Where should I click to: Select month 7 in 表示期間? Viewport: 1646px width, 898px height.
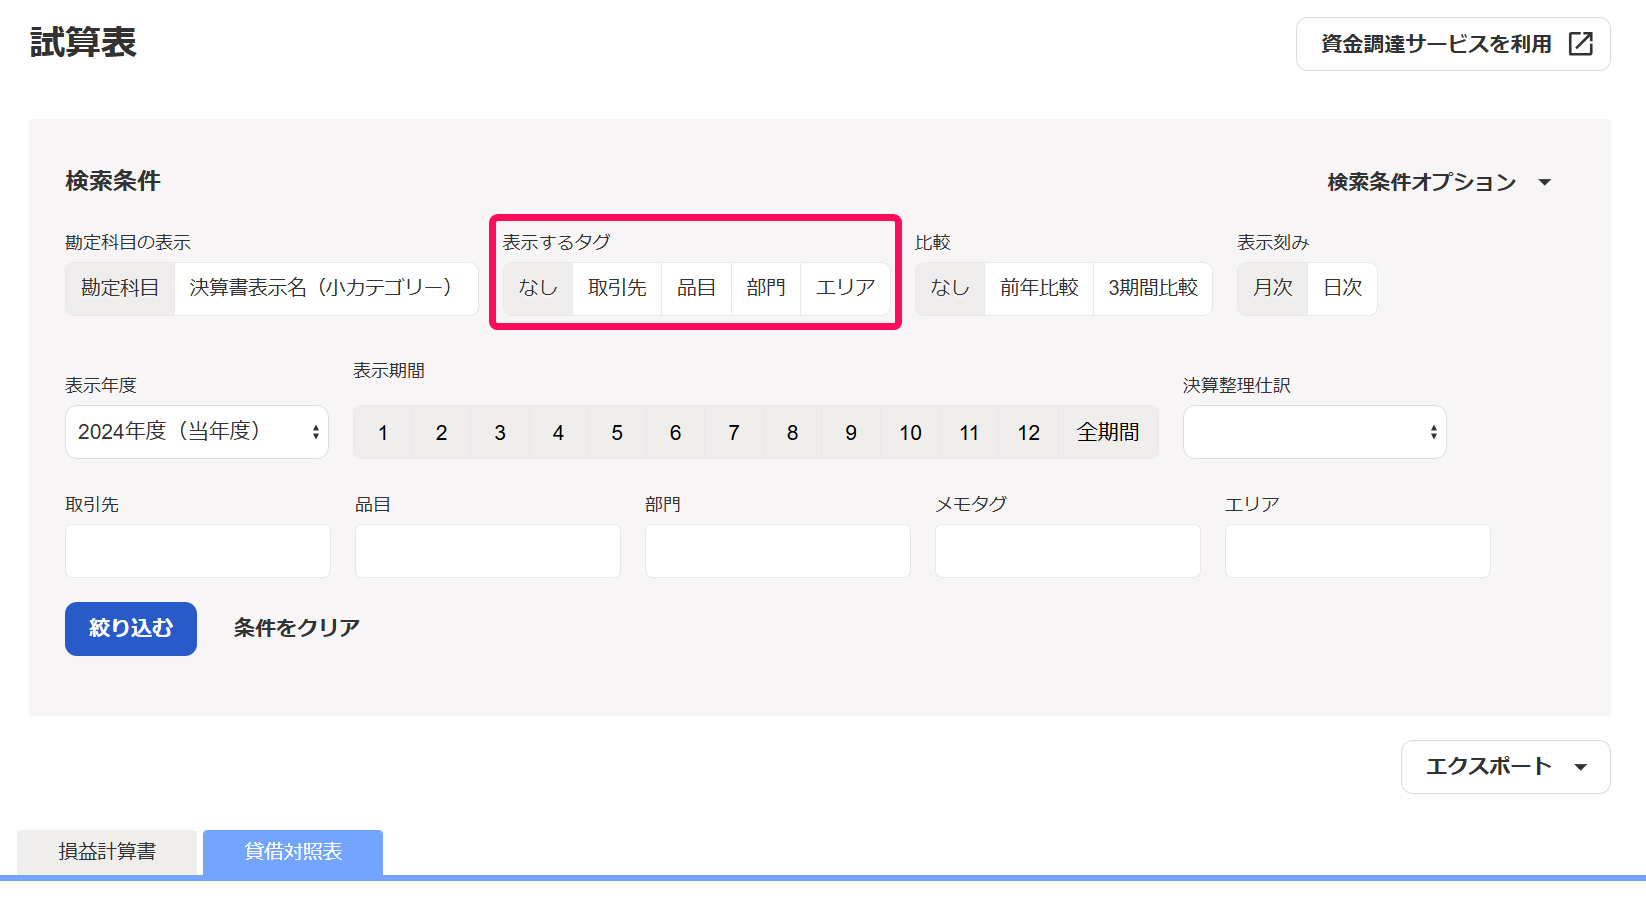[734, 432]
